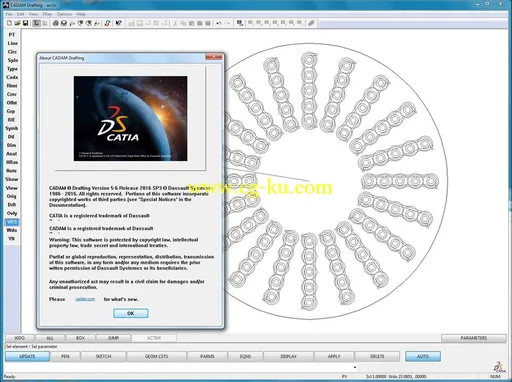
Task: Click the red S refresh toolbar icon
Action: (x=107, y=23)
